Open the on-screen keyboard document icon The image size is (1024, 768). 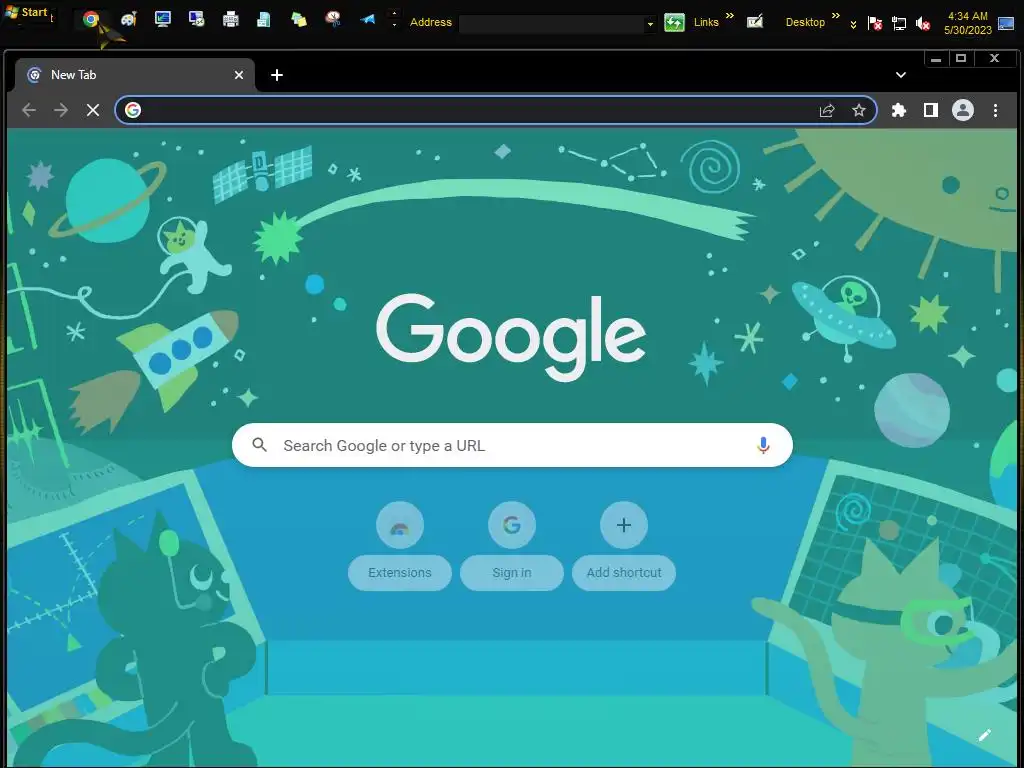264,20
